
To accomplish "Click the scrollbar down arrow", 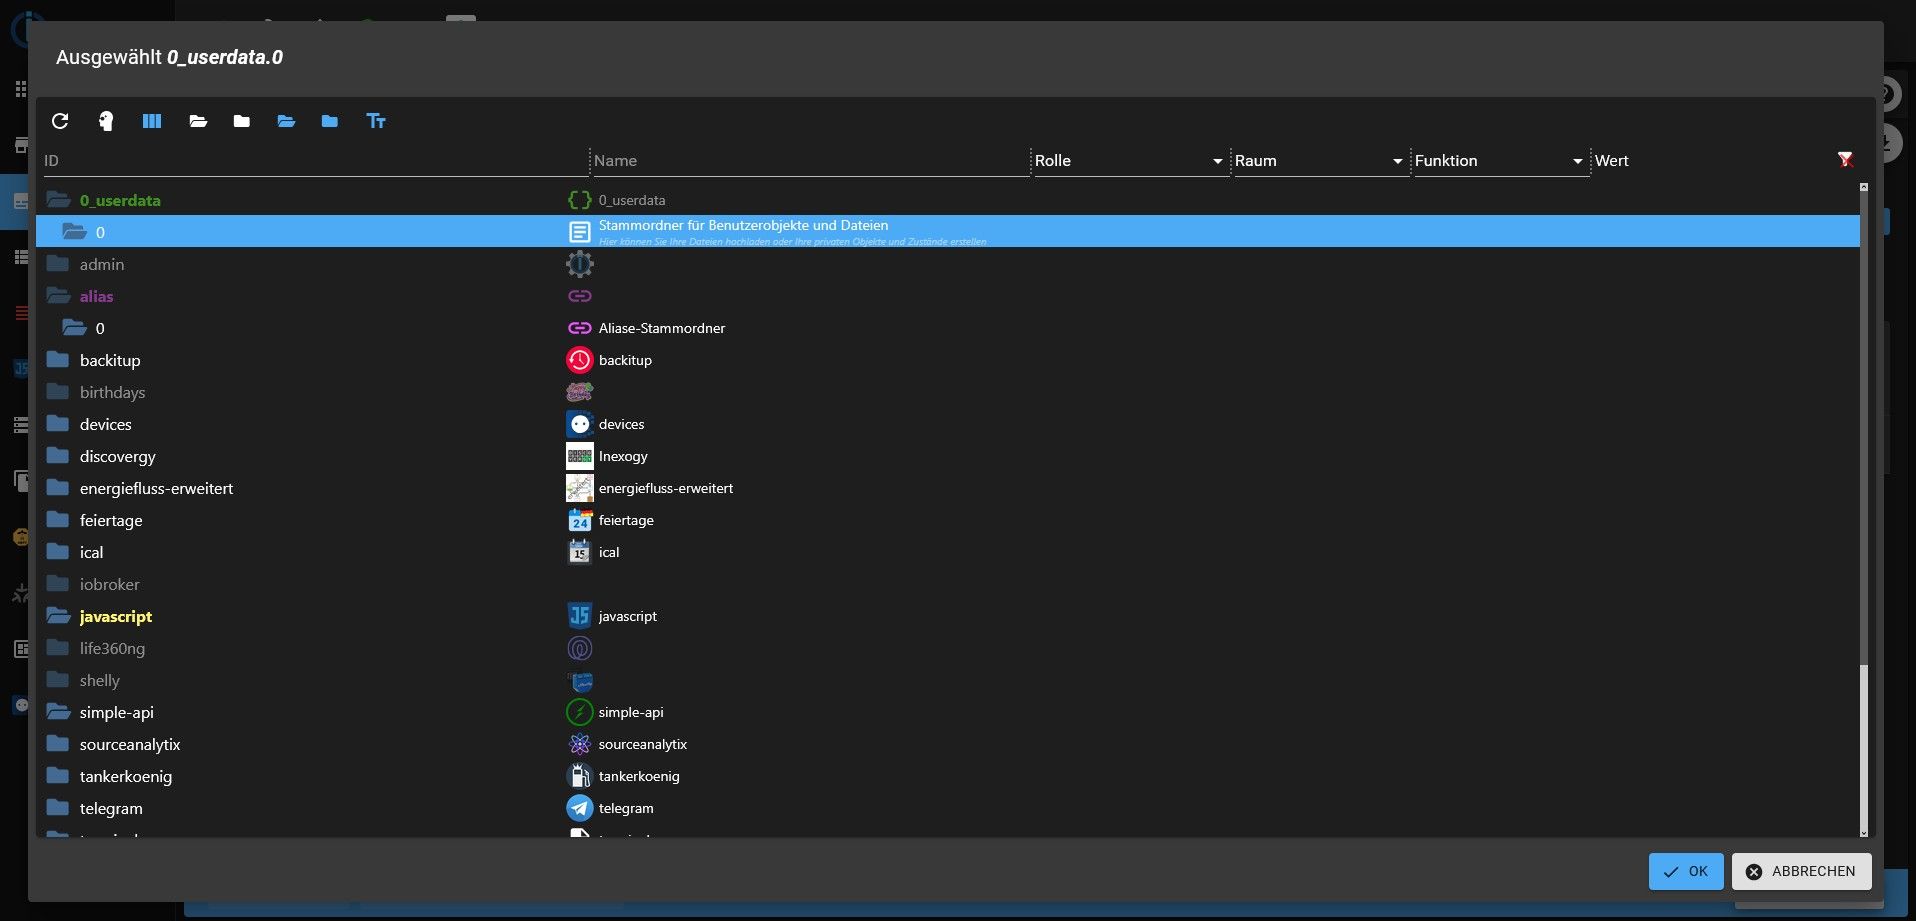I will (1864, 833).
